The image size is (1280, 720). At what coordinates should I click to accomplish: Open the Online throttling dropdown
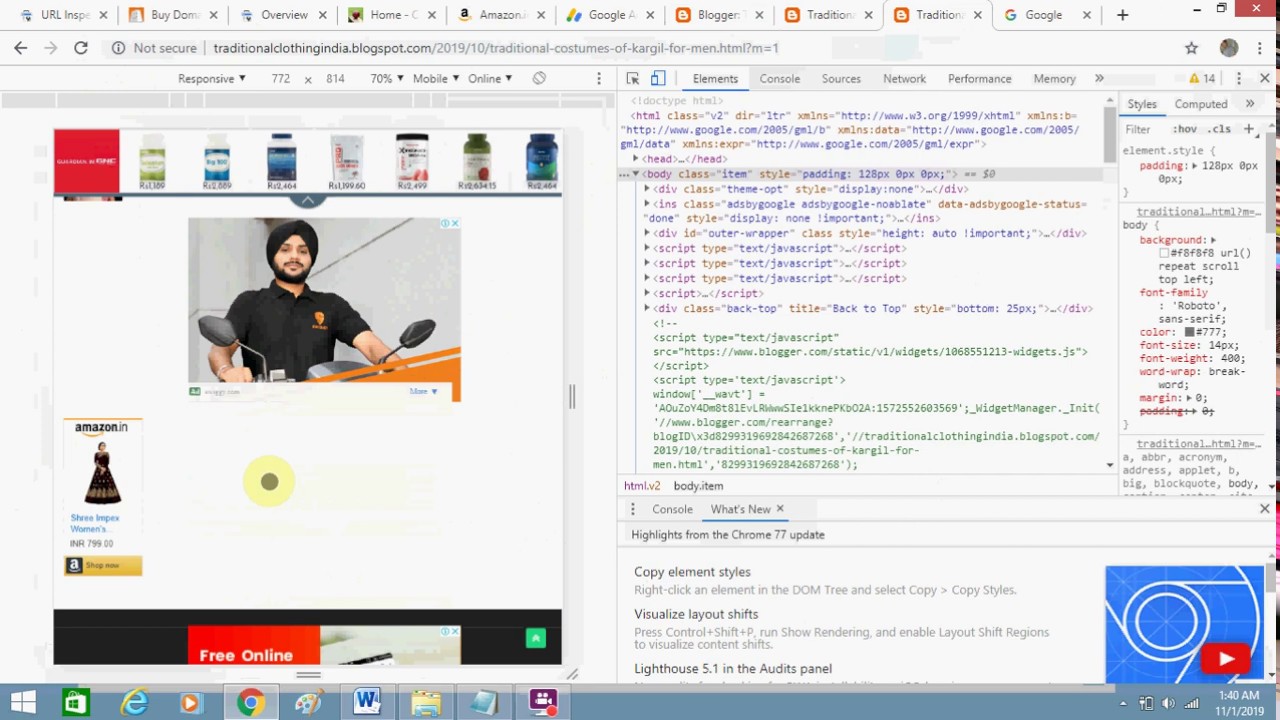point(491,78)
